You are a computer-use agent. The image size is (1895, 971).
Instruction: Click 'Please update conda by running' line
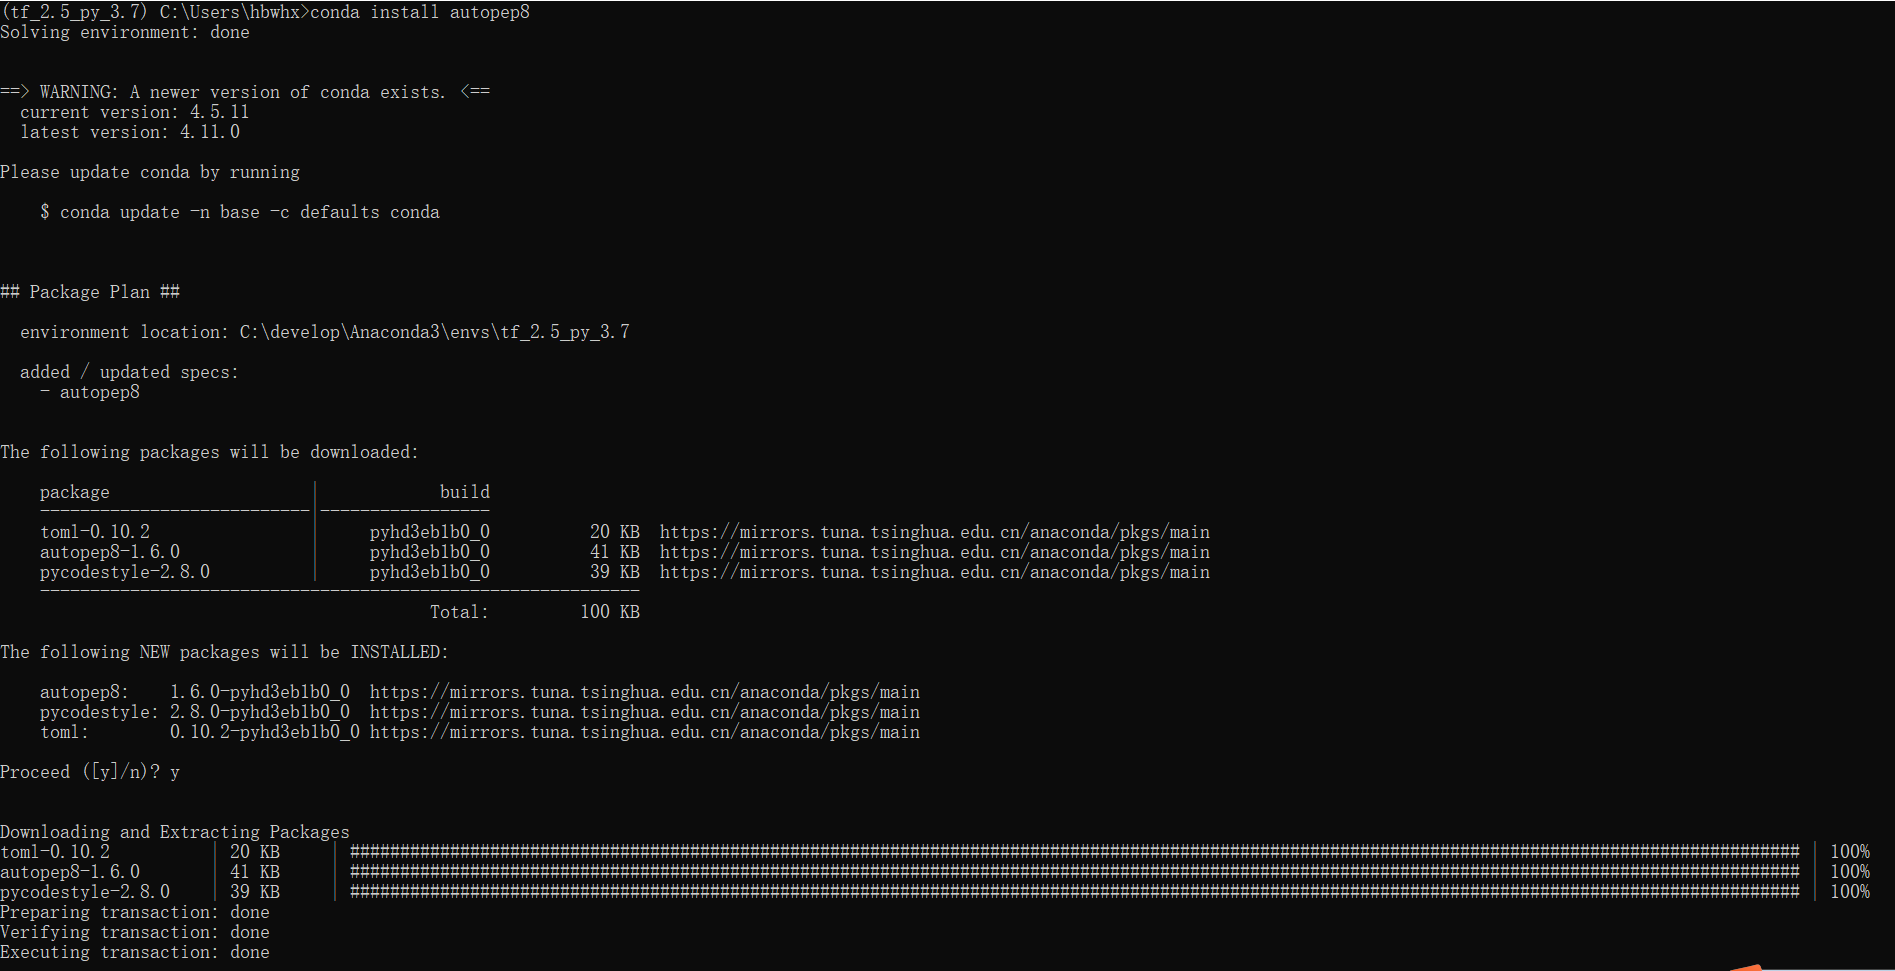[x=150, y=172]
